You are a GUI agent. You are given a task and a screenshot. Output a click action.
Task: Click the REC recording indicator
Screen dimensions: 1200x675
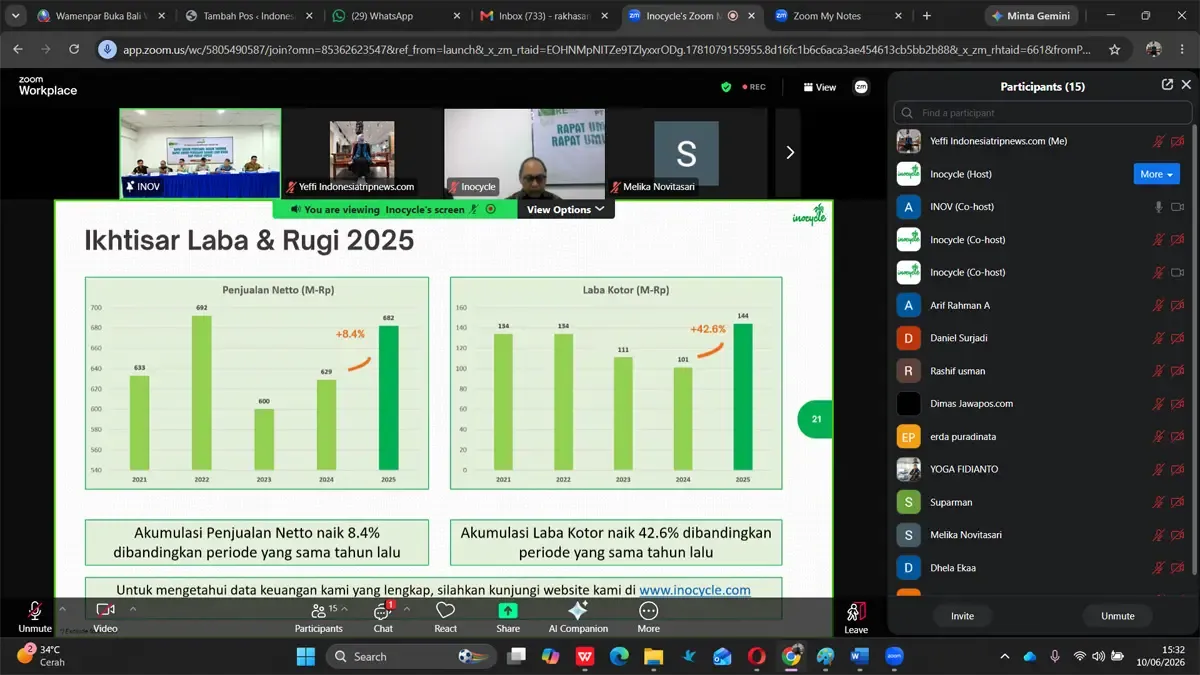pos(753,87)
